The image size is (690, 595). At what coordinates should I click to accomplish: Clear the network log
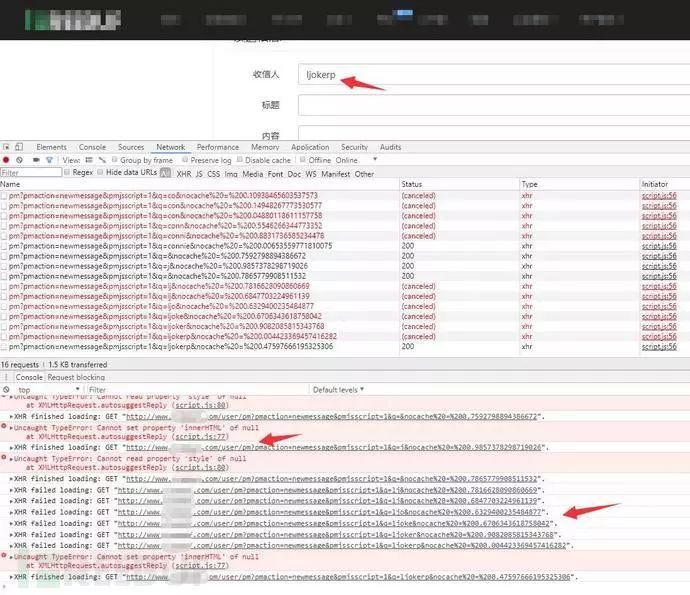(18, 160)
